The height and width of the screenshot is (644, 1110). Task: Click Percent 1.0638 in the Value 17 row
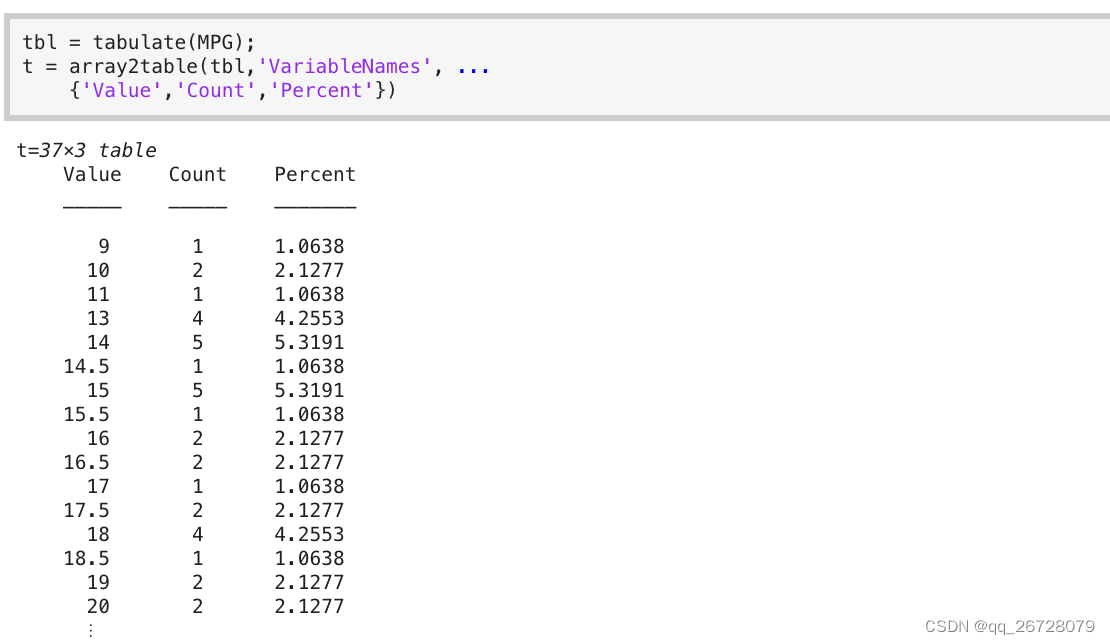click(x=309, y=487)
